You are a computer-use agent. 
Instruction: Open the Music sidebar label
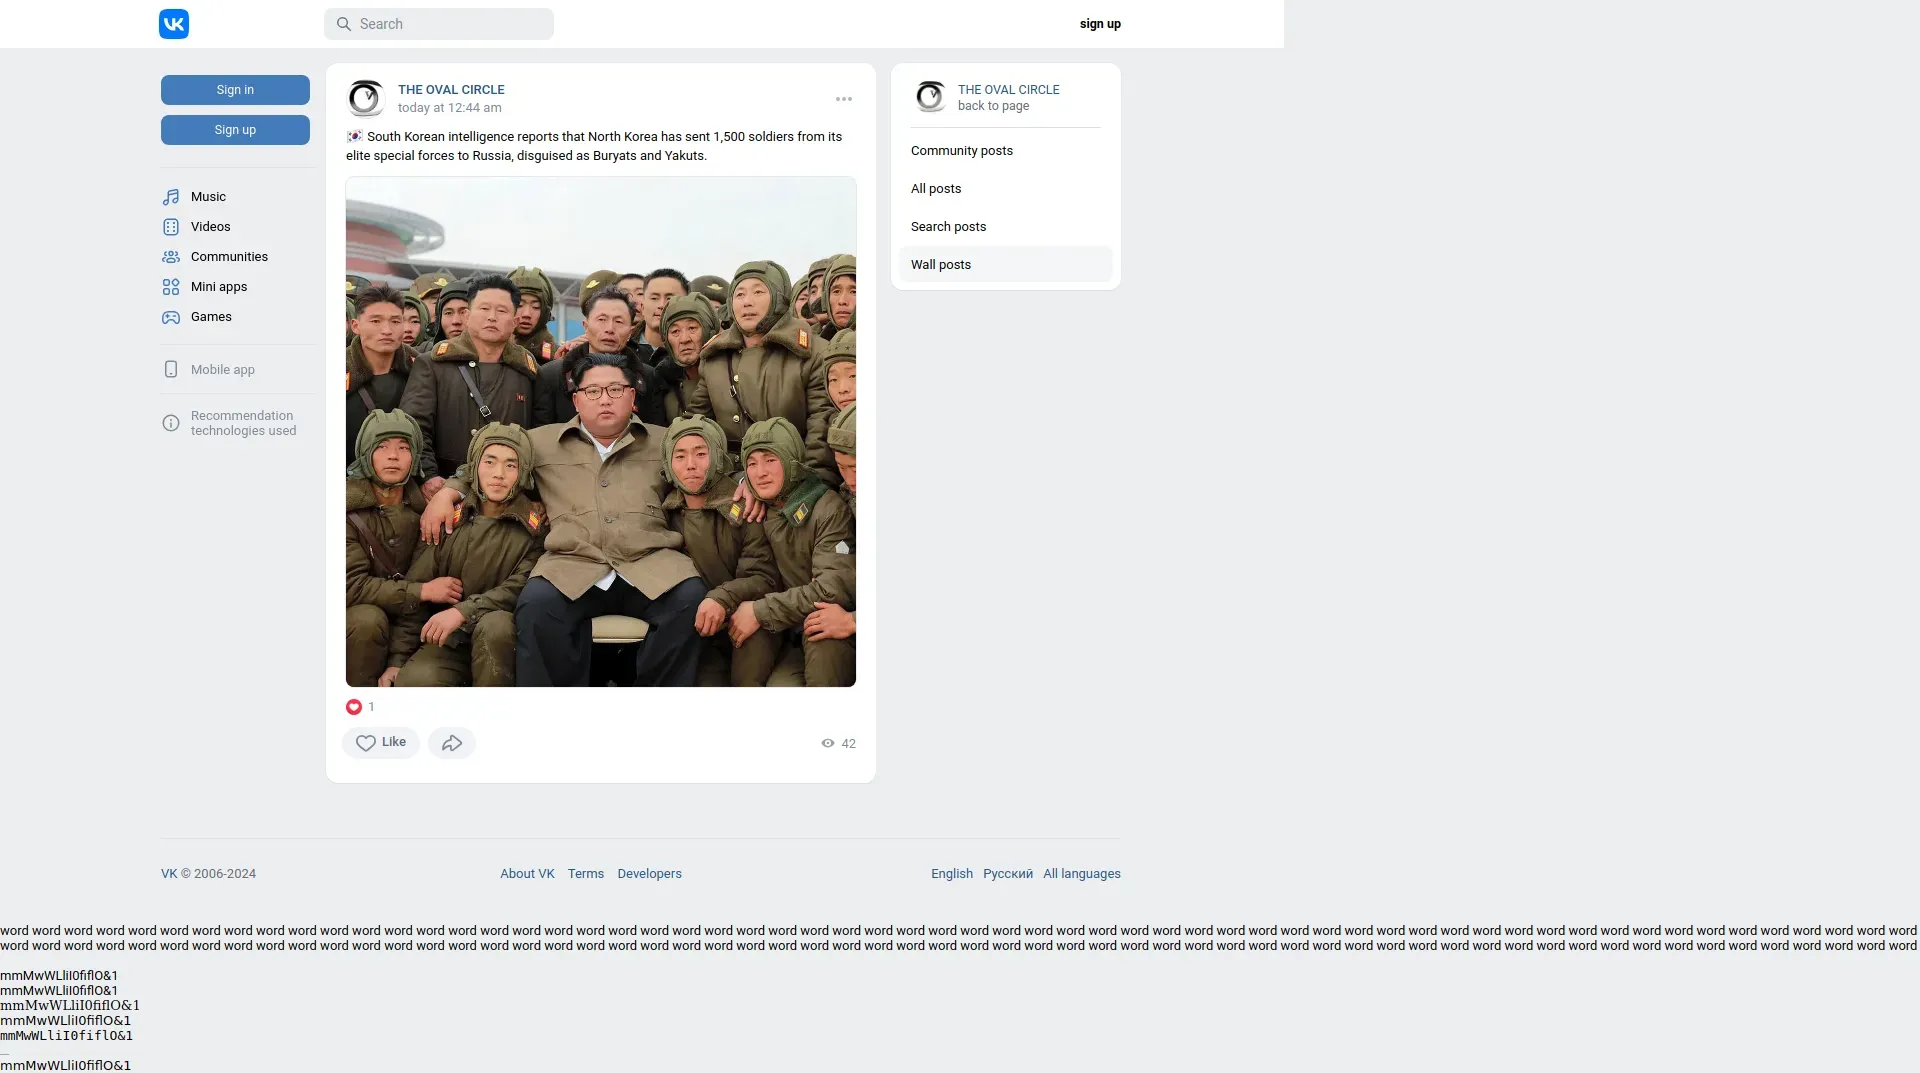208,197
